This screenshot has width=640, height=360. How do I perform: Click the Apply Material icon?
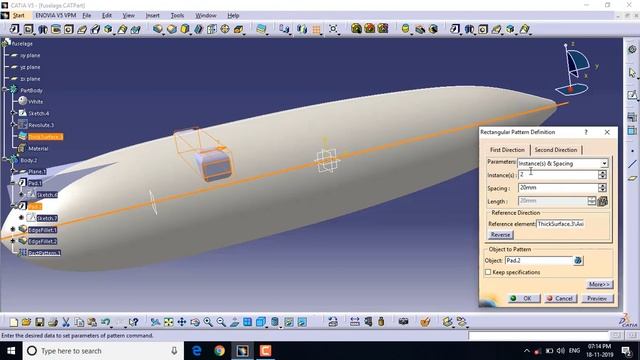tap(425, 322)
